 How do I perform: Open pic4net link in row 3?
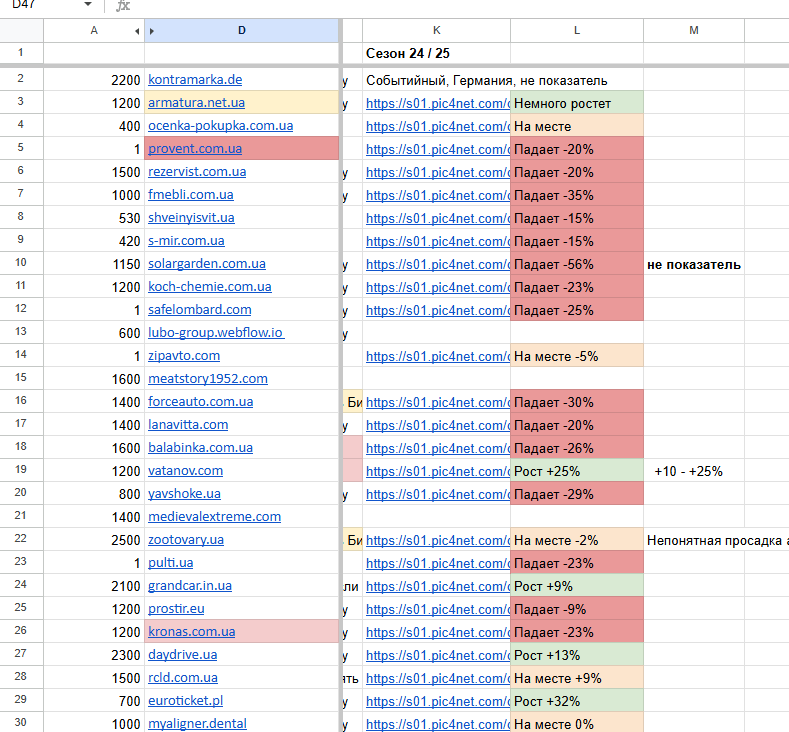[438, 103]
